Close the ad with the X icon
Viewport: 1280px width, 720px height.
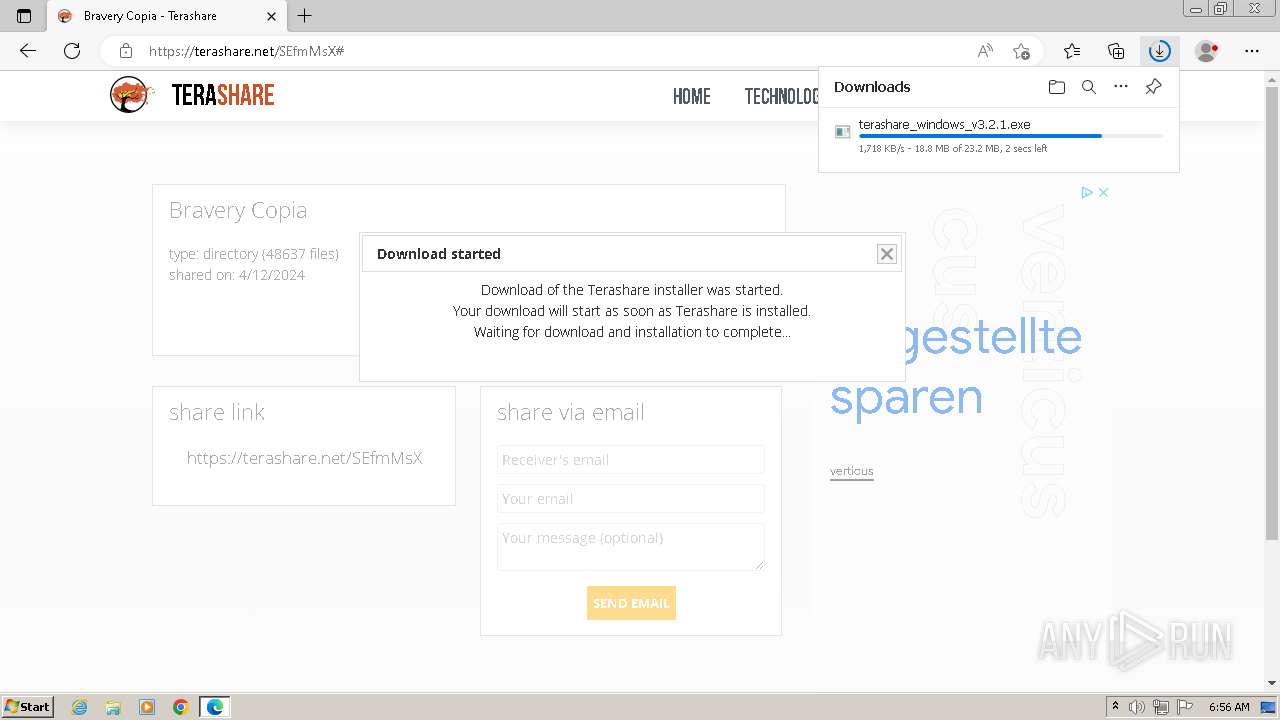(1103, 192)
